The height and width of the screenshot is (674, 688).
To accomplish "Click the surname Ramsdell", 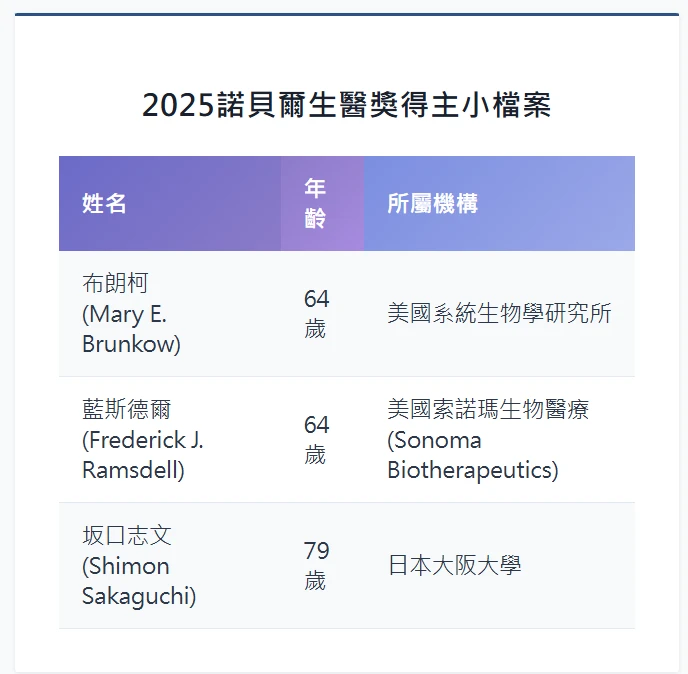I will (133, 471).
